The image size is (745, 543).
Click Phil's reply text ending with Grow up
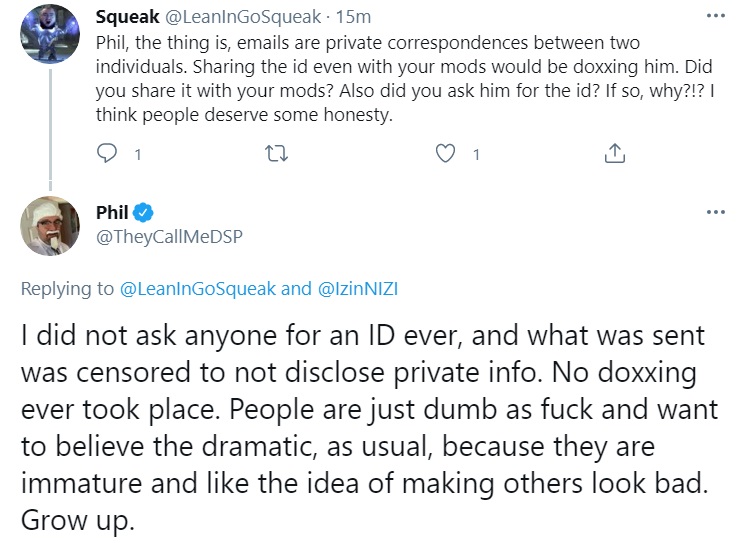[x=369, y=428]
